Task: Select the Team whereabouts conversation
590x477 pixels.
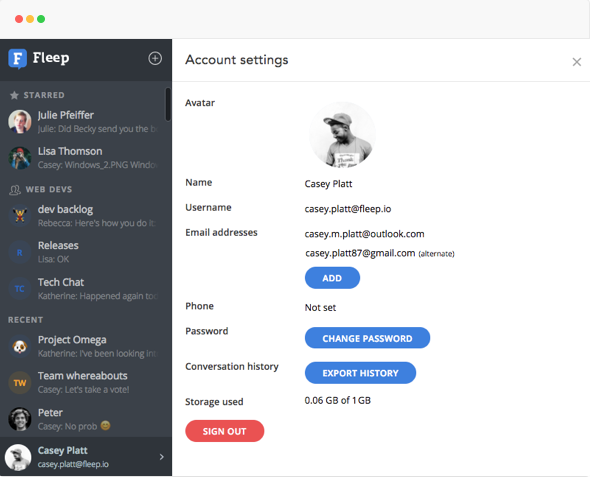Action: point(86,382)
